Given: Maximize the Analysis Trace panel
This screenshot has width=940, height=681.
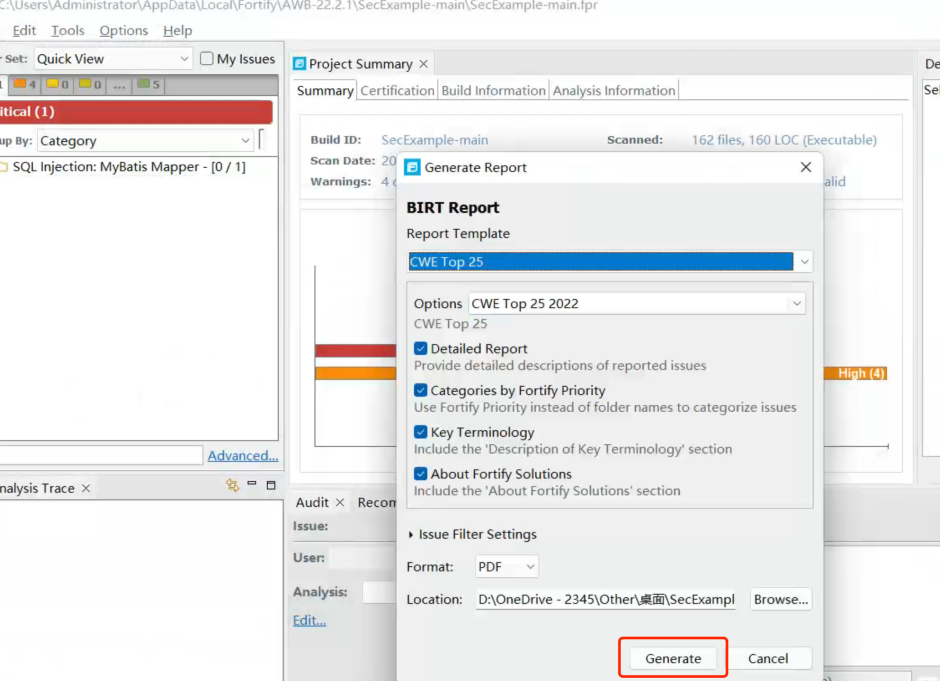Looking at the screenshot, I should tap(271, 486).
